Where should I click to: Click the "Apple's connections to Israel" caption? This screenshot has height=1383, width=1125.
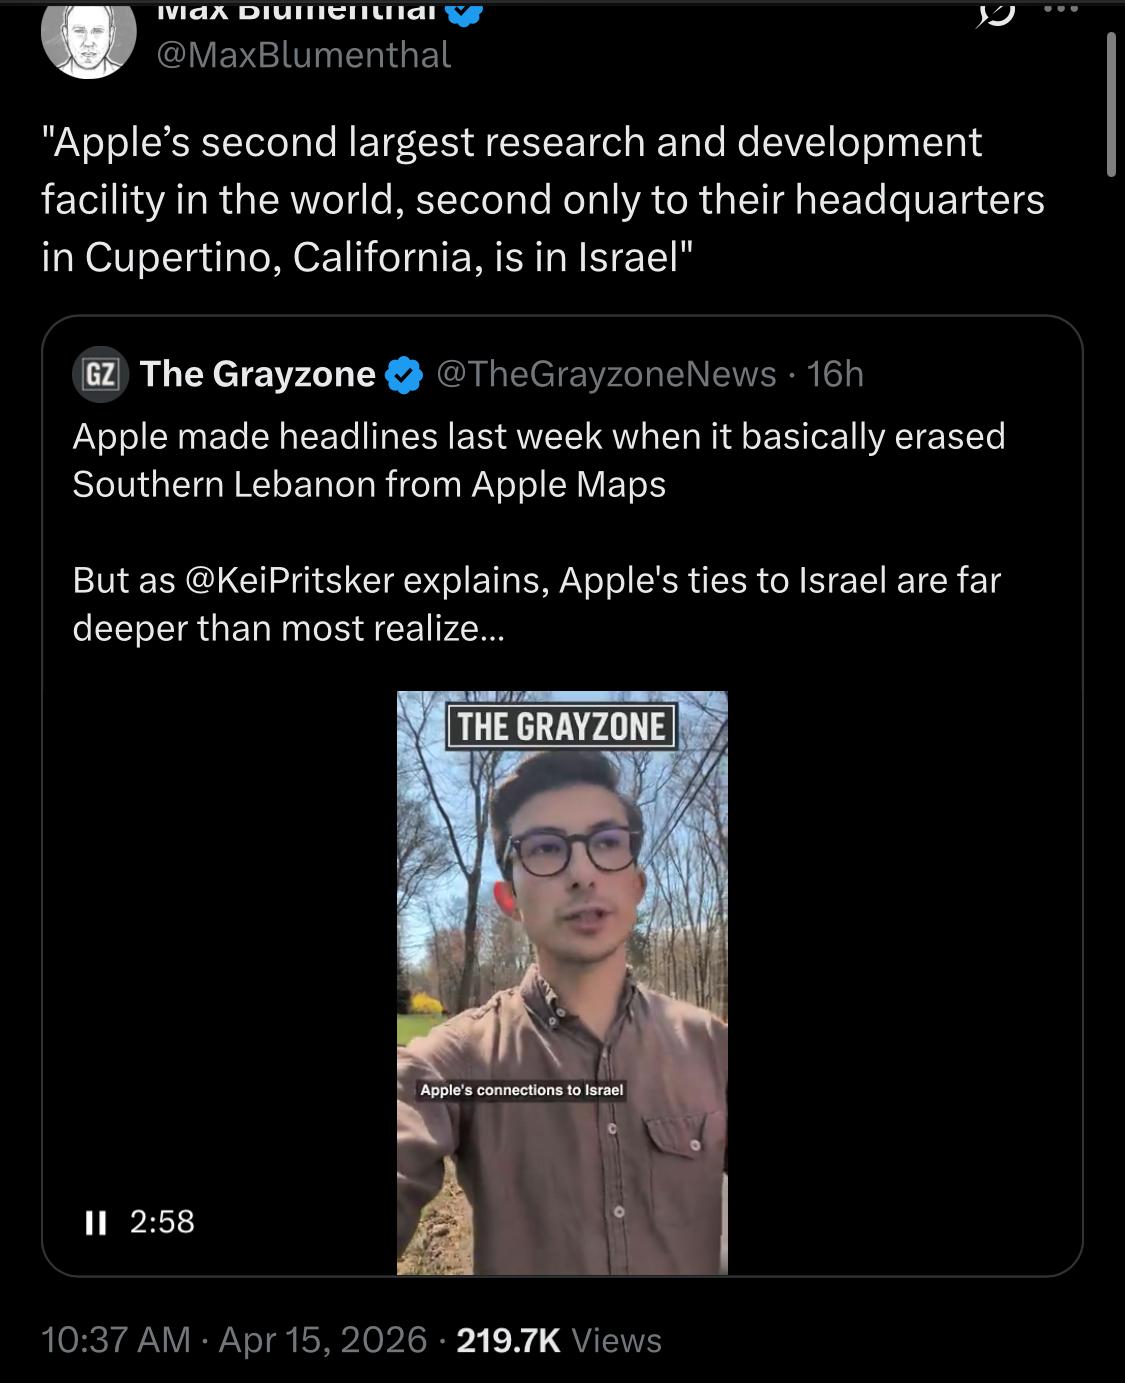tap(521, 1090)
